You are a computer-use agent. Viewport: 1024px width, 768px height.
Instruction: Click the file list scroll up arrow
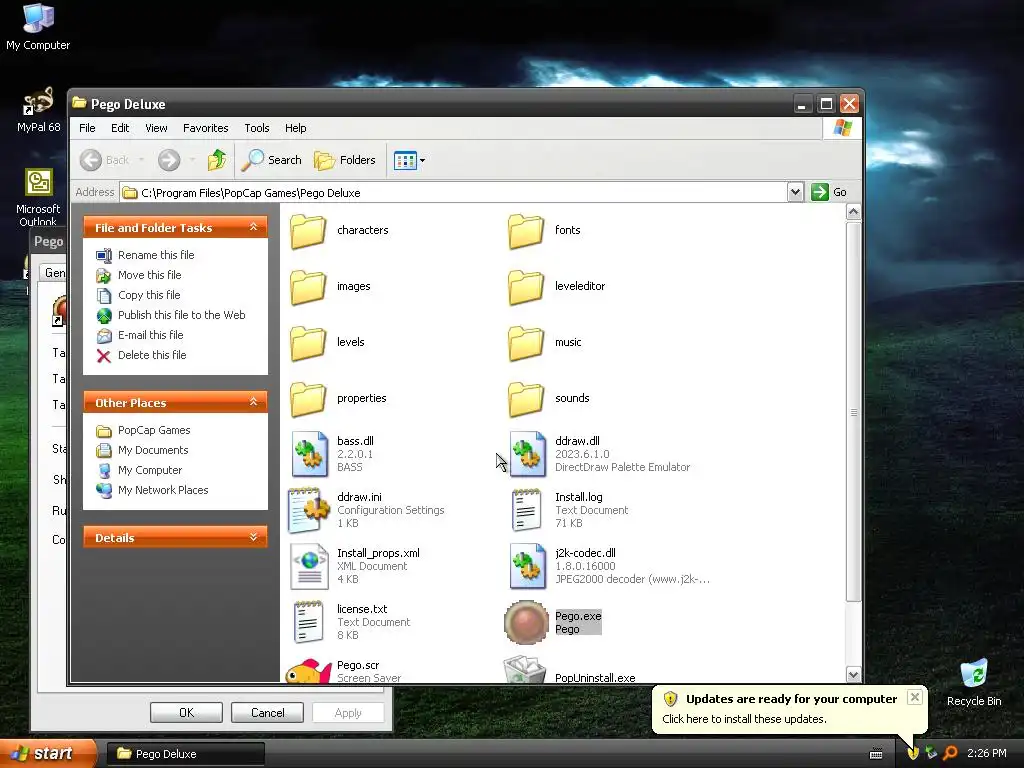tap(853, 212)
